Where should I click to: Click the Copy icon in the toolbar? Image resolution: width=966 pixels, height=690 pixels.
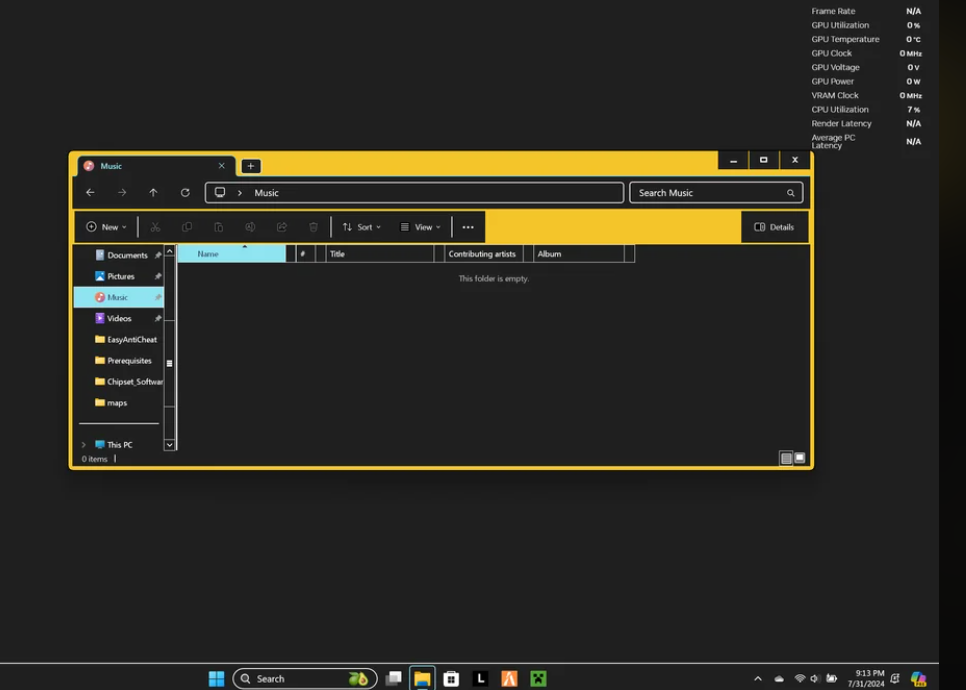pyautogui.click(x=187, y=227)
